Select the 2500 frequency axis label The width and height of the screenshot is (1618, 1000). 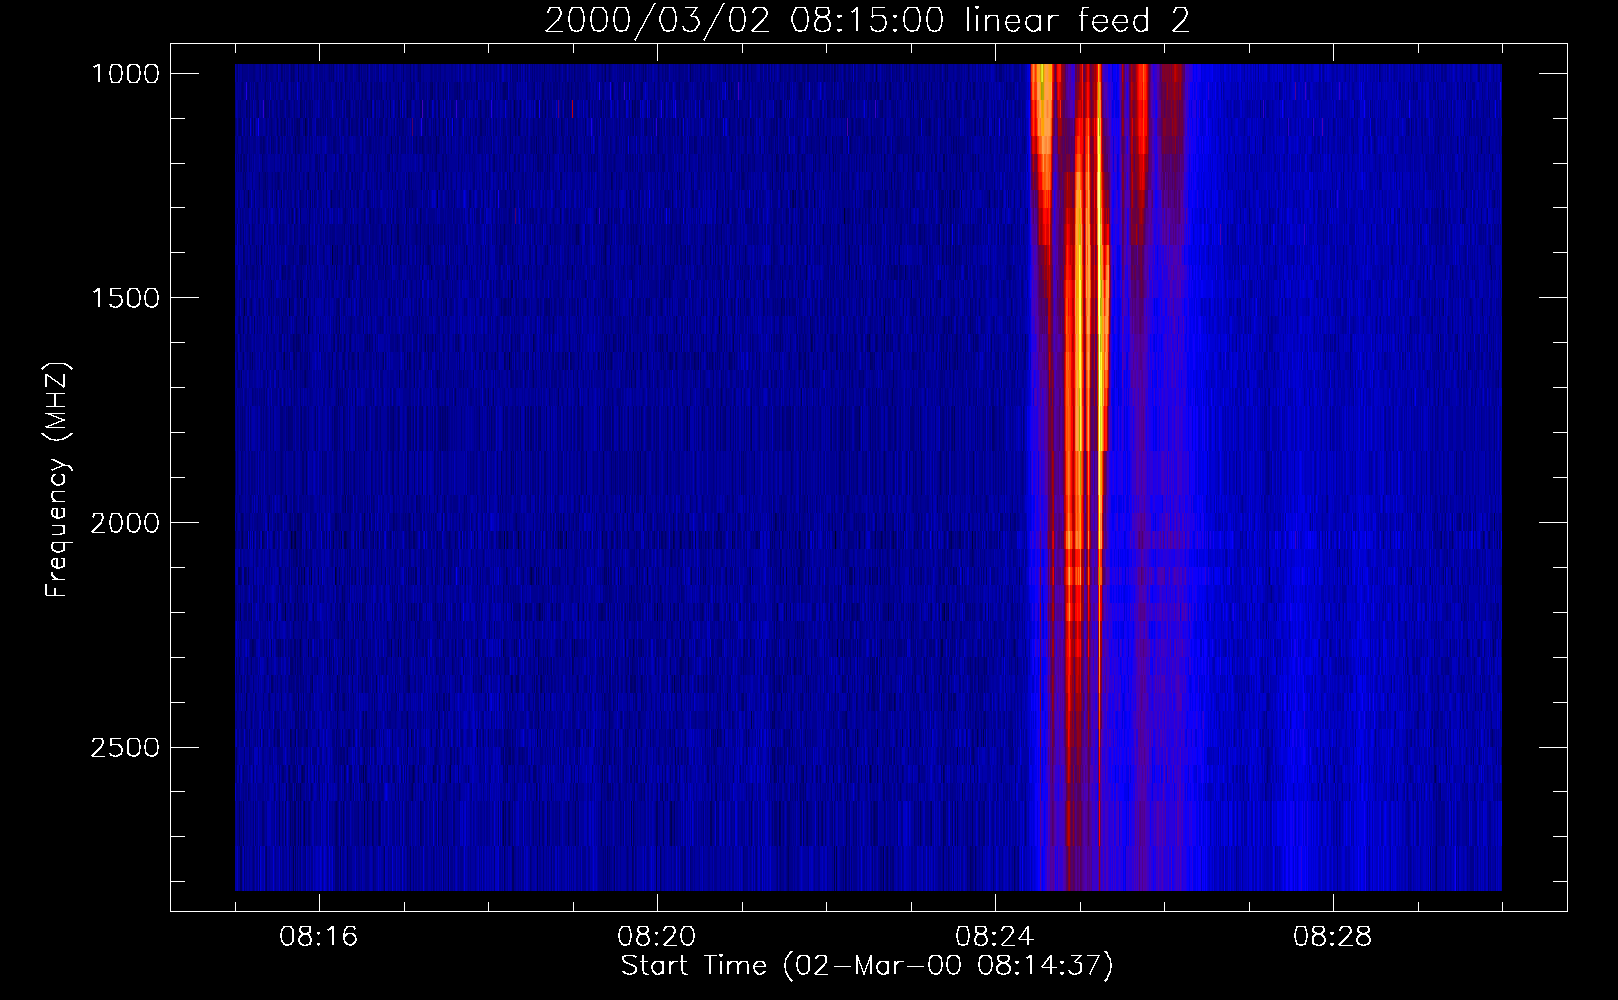coord(125,748)
